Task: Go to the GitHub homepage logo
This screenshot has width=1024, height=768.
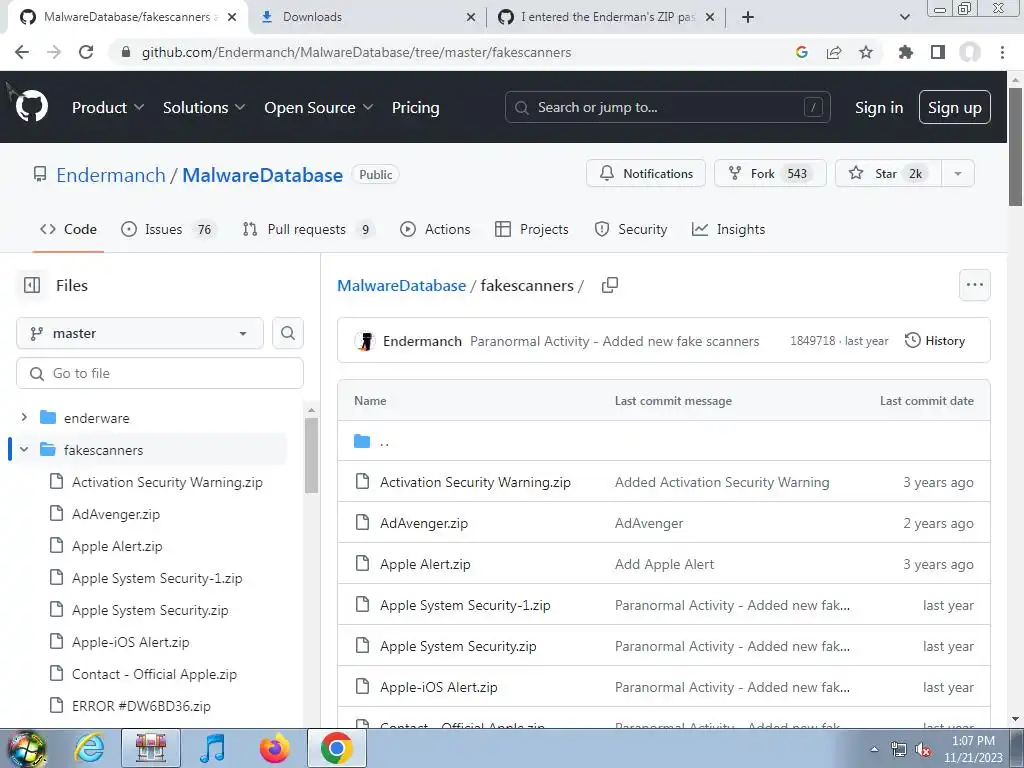Action: (31, 106)
